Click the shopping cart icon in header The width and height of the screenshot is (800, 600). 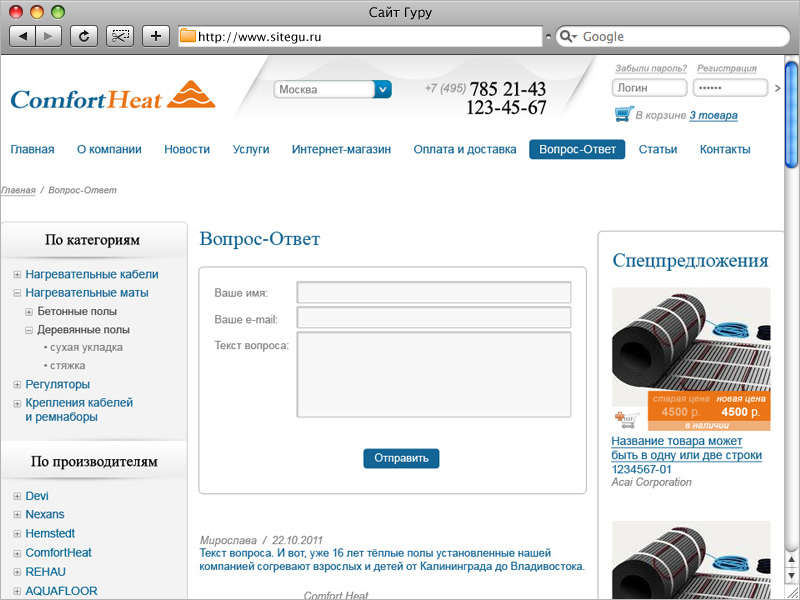pyautogui.click(x=623, y=114)
